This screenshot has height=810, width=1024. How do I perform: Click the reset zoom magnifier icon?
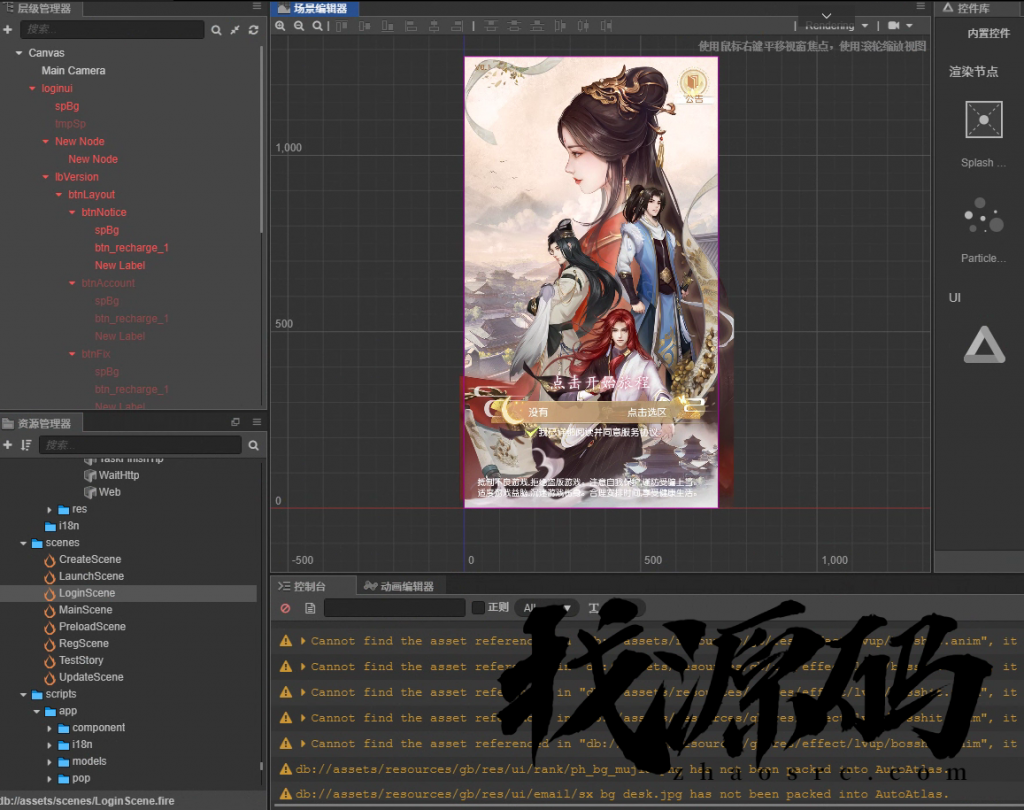pyautogui.click(x=317, y=25)
